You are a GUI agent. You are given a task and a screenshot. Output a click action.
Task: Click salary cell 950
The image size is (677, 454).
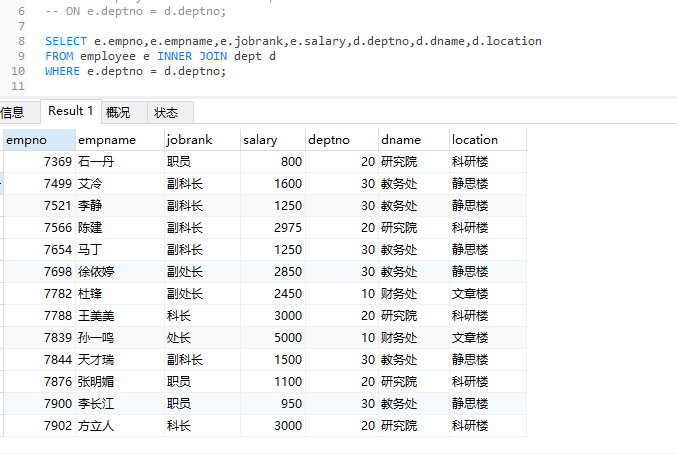(x=273, y=404)
